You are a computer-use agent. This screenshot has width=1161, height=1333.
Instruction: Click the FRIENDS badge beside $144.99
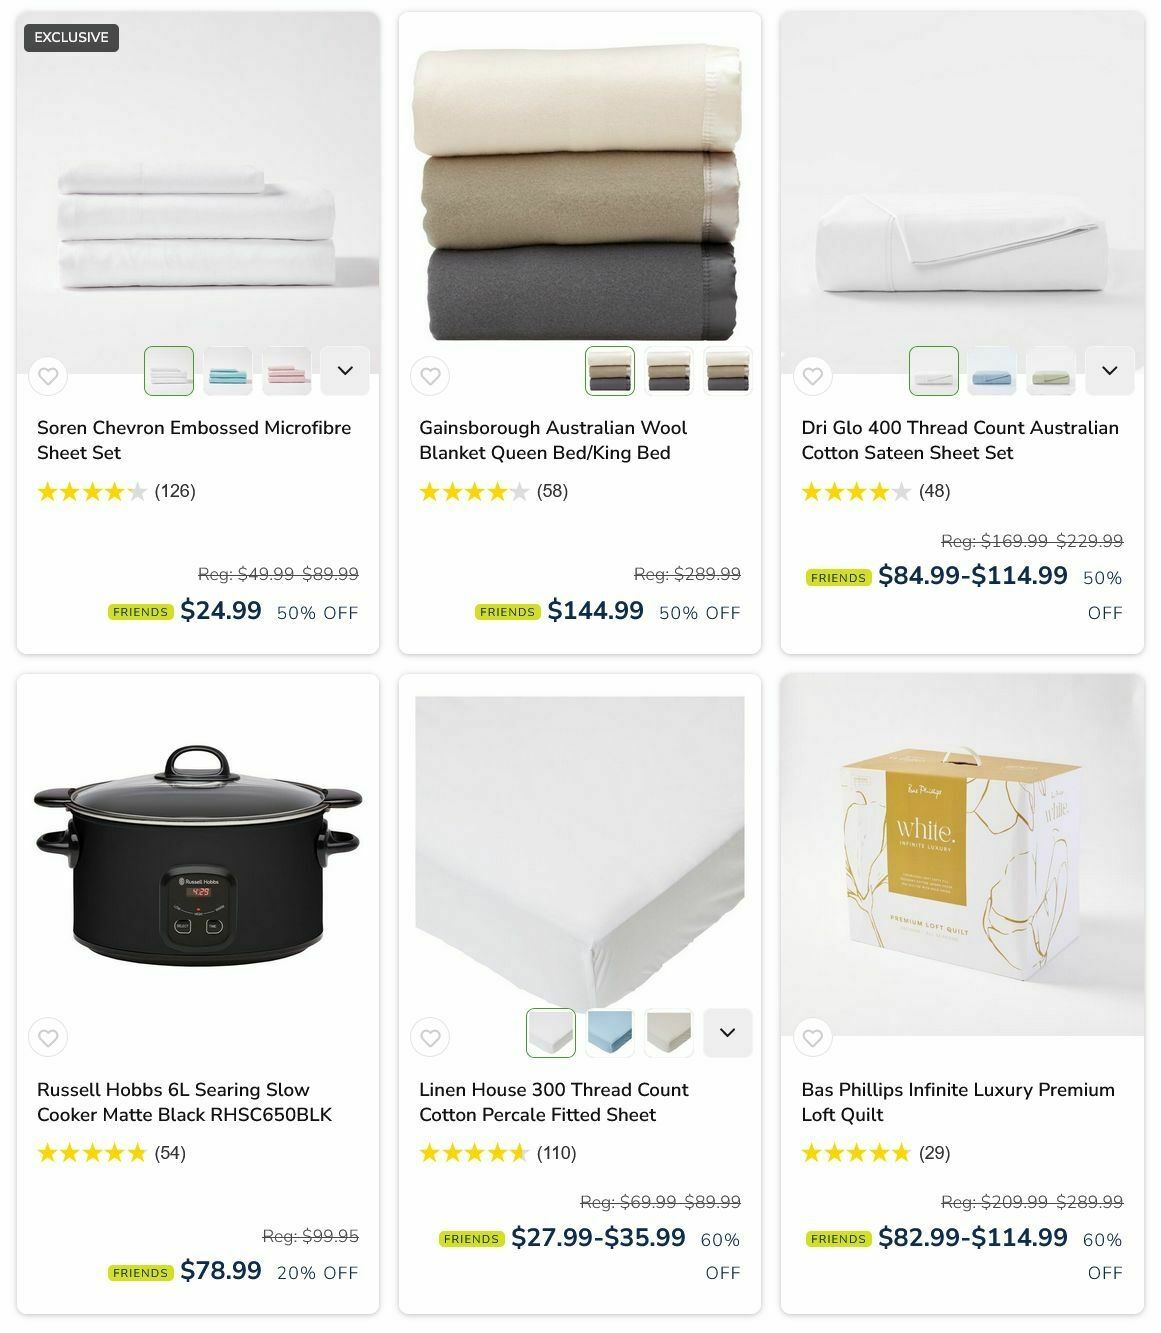[x=507, y=612]
